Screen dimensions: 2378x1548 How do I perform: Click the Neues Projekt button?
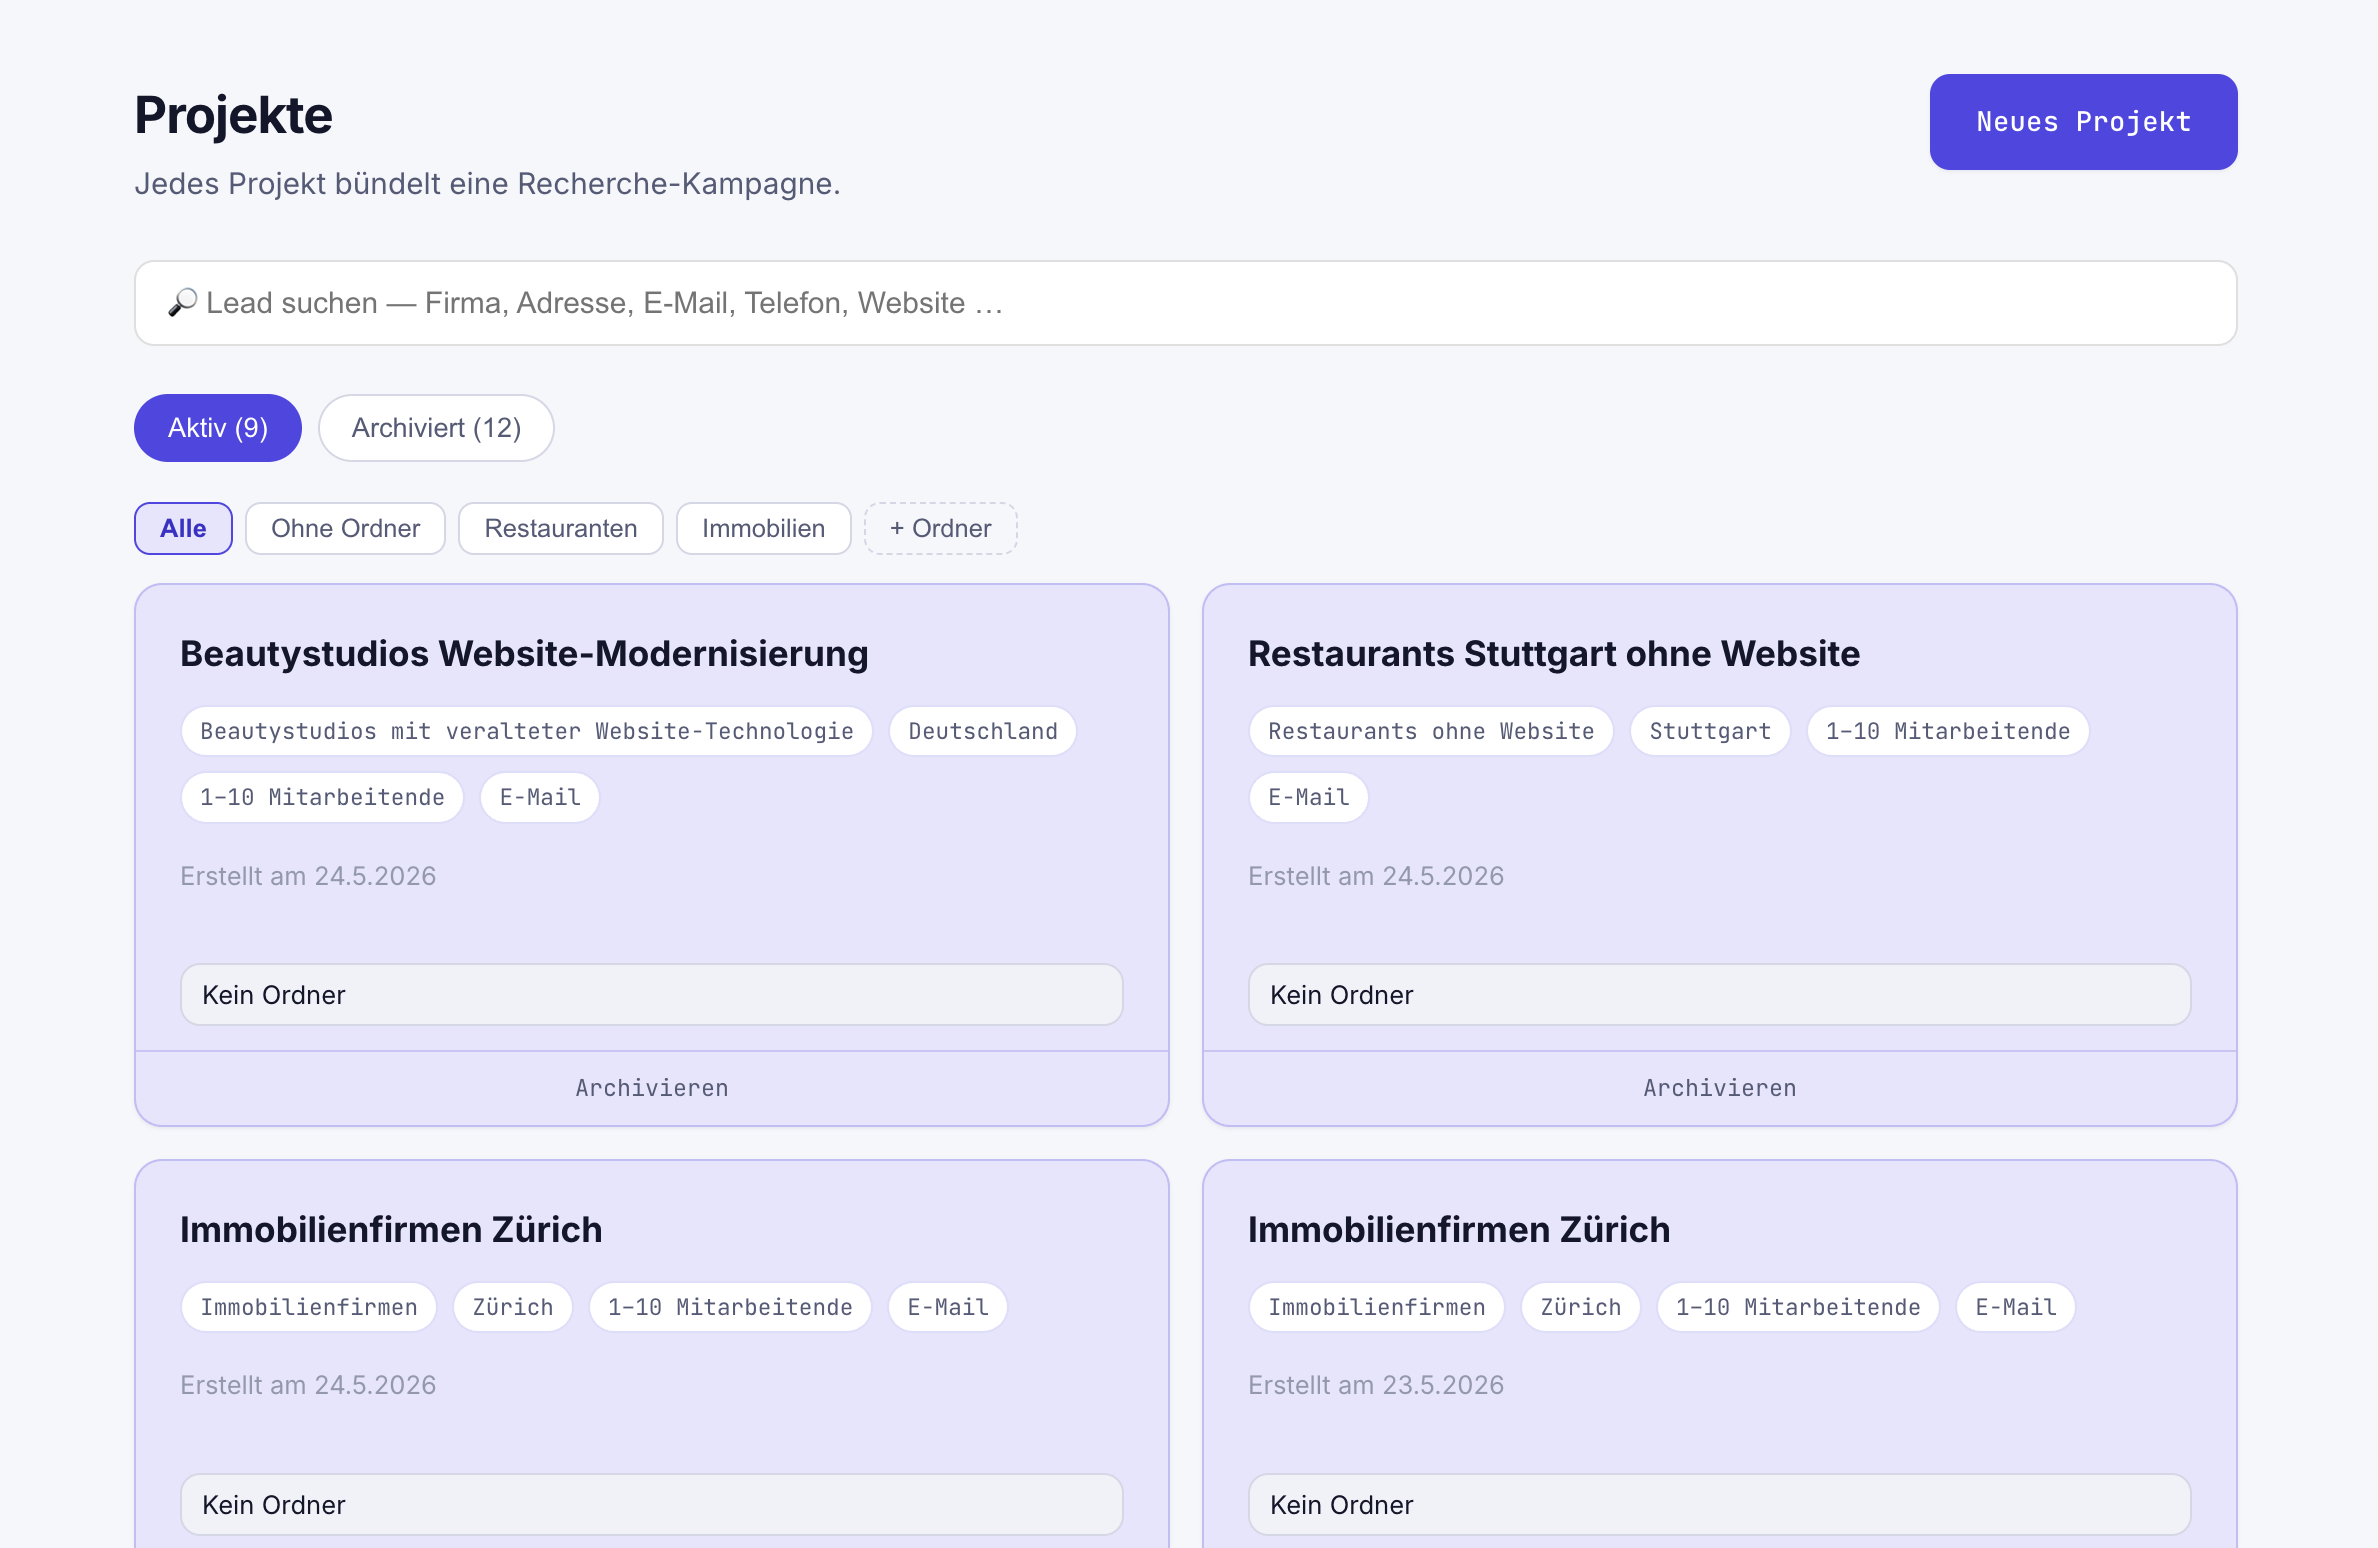coord(2083,122)
